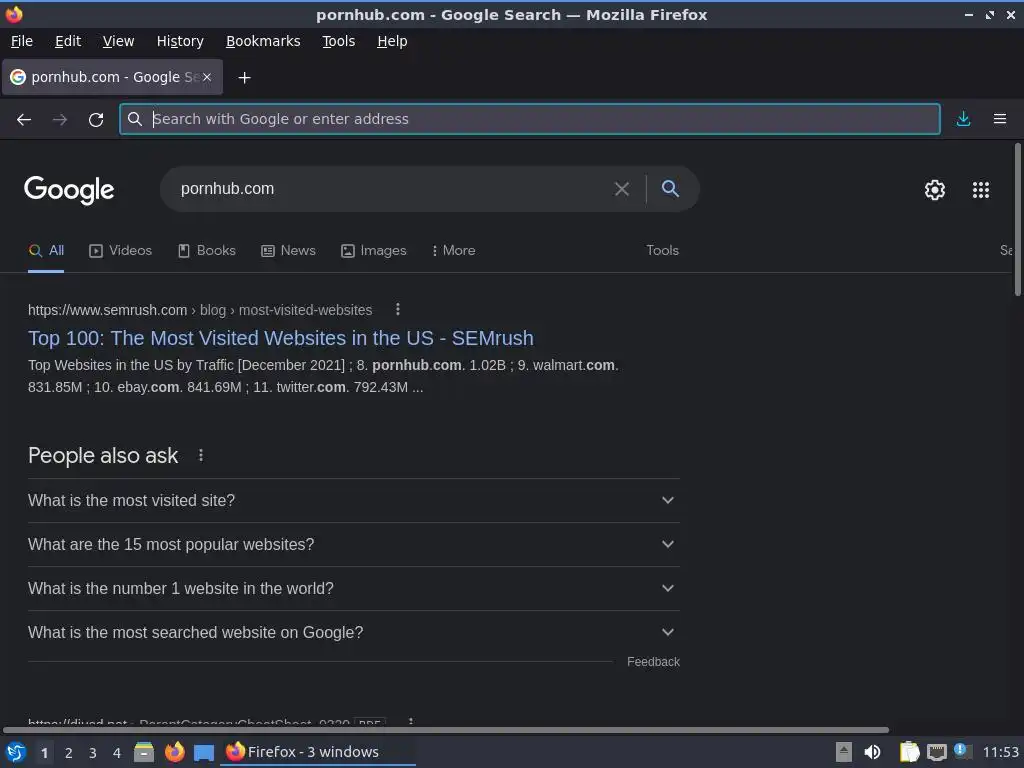Image resolution: width=1024 pixels, height=768 pixels.
Task: Open the volume control in the tray
Action: click(x=872, y=752)
